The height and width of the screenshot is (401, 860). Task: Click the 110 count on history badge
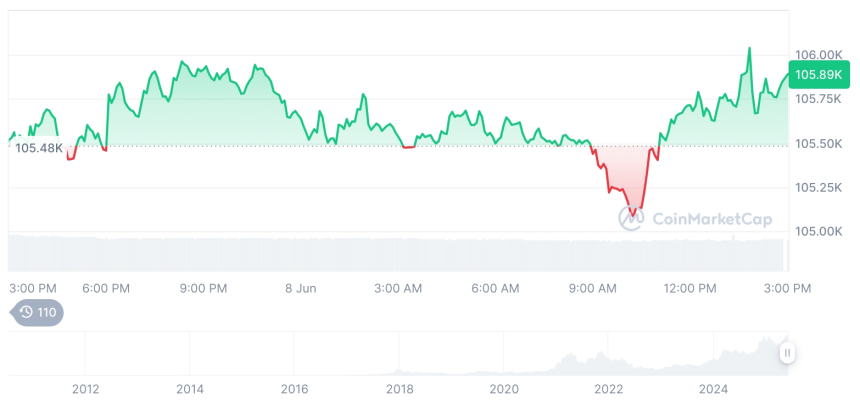[x=46, y=313]
